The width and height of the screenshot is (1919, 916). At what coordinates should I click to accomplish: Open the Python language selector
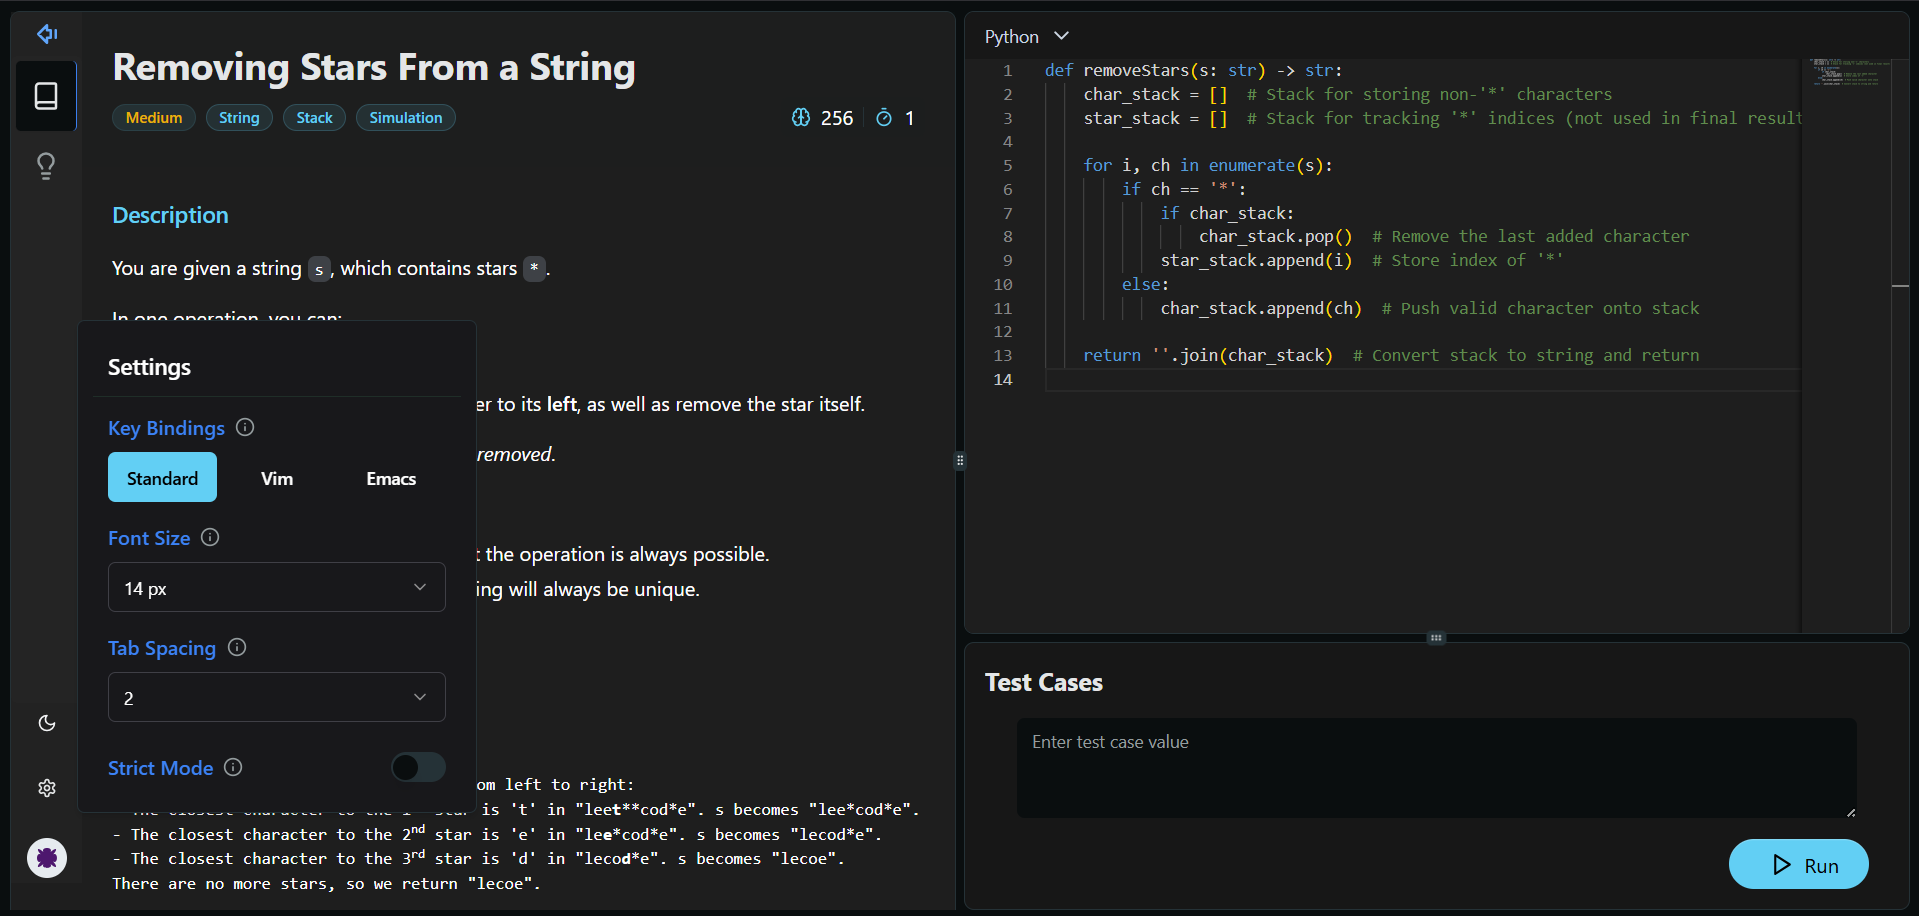click(x=1026, y=37)
